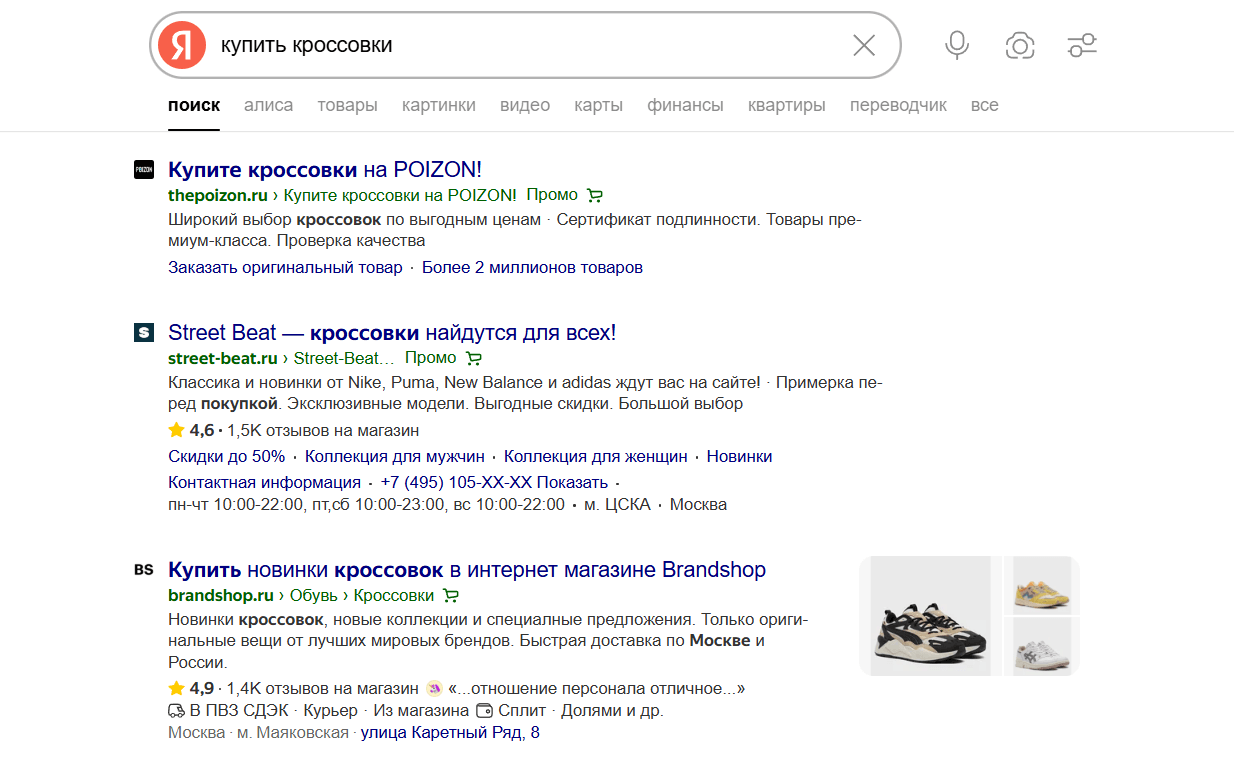Open 'Купите кроссовки на POIZON!' result
The image size is (1234, 757).
(325, 169)
